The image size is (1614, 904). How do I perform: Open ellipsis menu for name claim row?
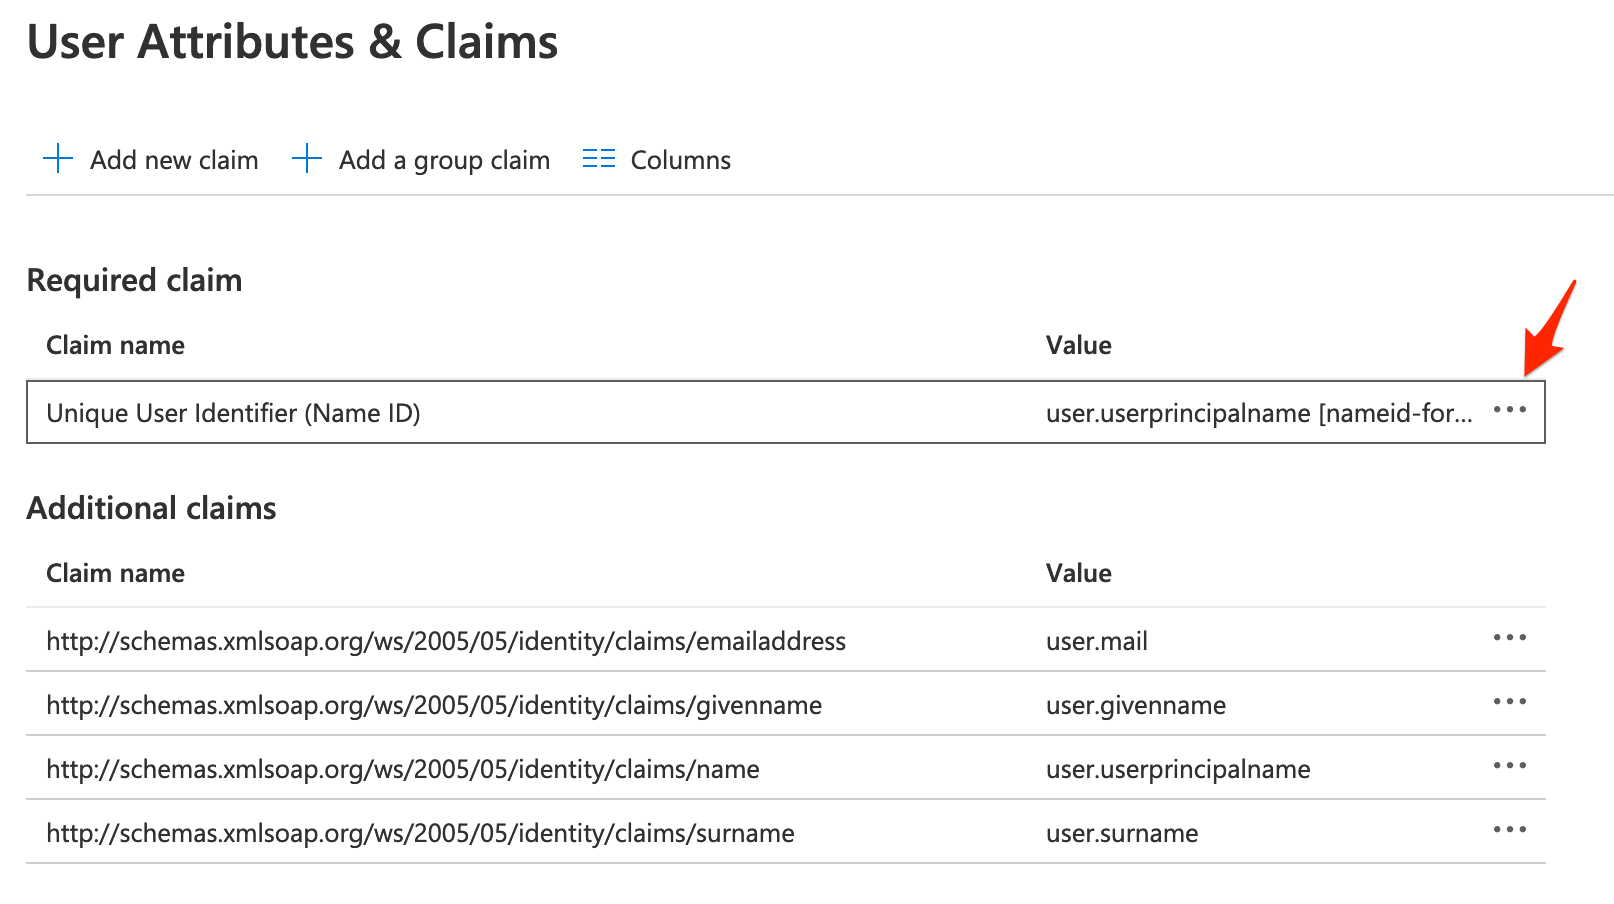click(x=1509, y=767)
